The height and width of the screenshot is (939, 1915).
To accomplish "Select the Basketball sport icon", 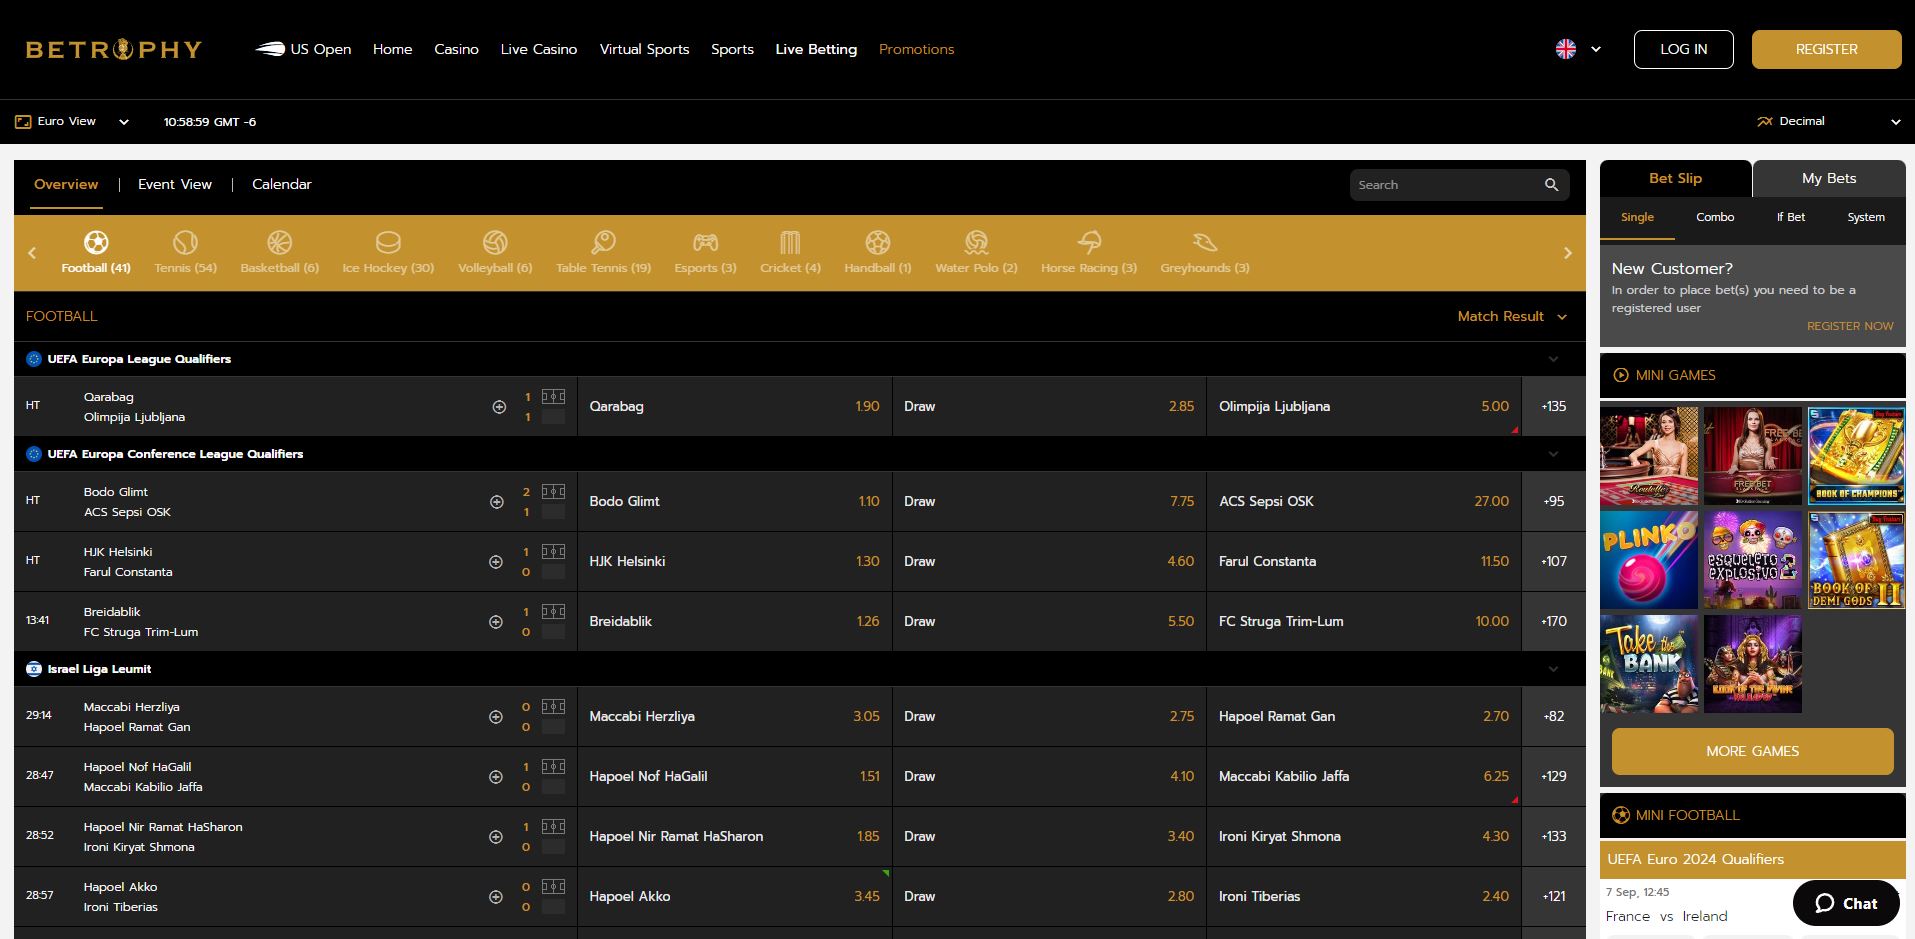I will [x=279, y=242].
